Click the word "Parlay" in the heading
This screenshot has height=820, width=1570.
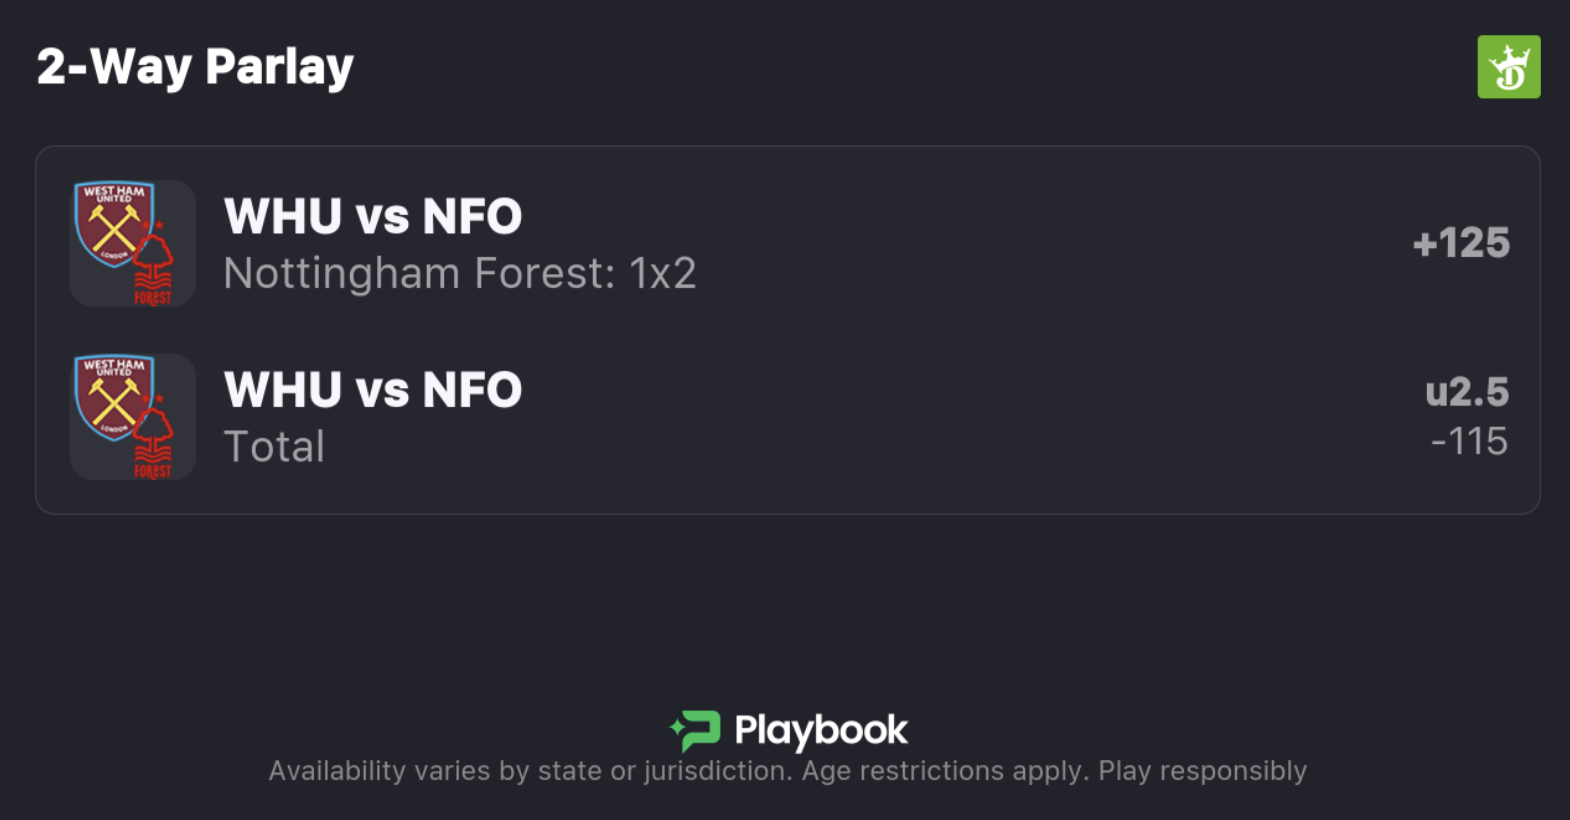pos(279,67)
